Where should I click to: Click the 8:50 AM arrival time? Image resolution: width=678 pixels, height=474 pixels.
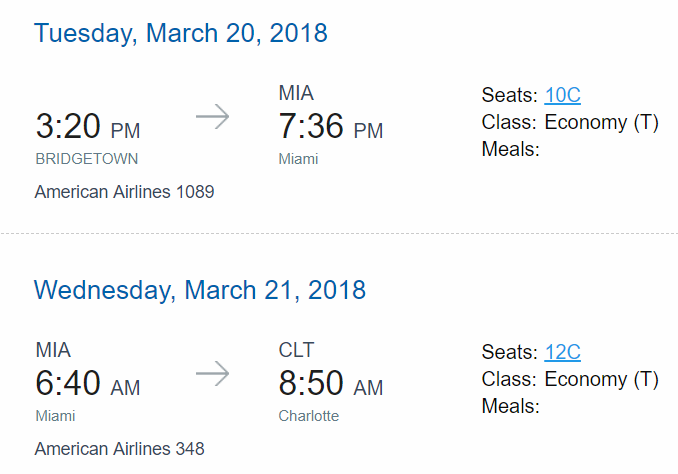[x=331, y=383]
